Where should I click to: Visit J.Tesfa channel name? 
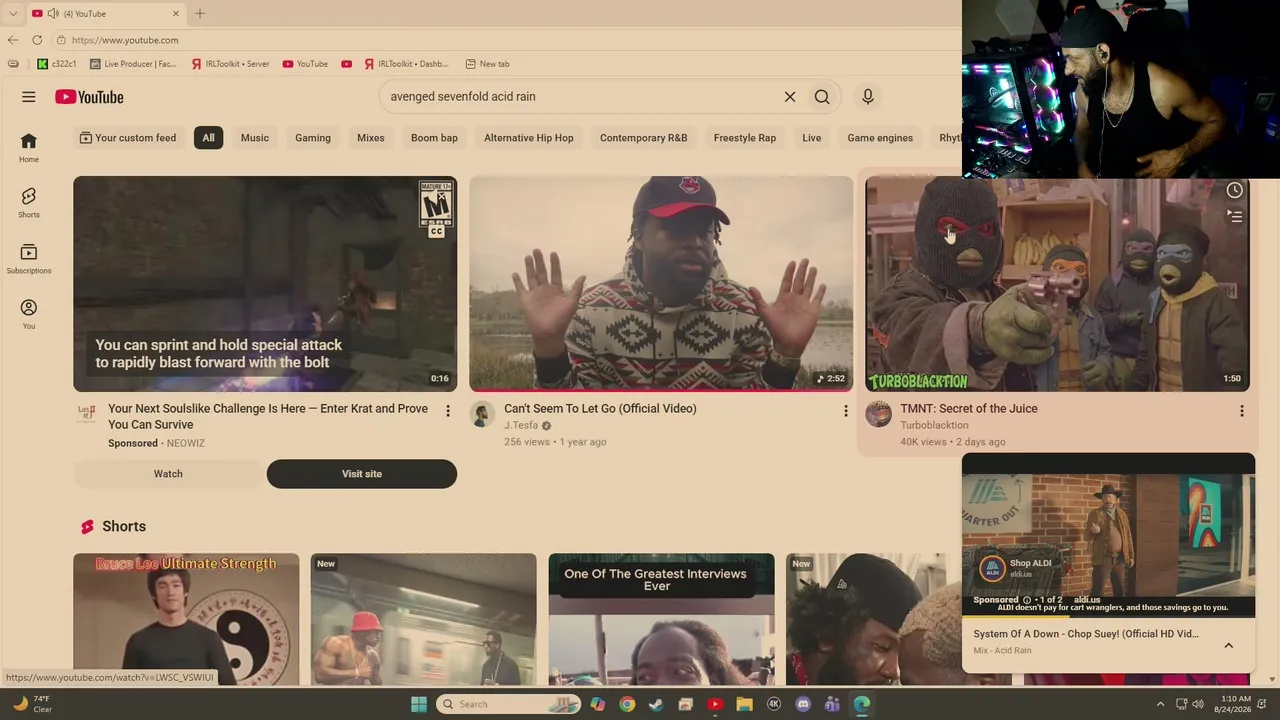click(x=521, y=426)
